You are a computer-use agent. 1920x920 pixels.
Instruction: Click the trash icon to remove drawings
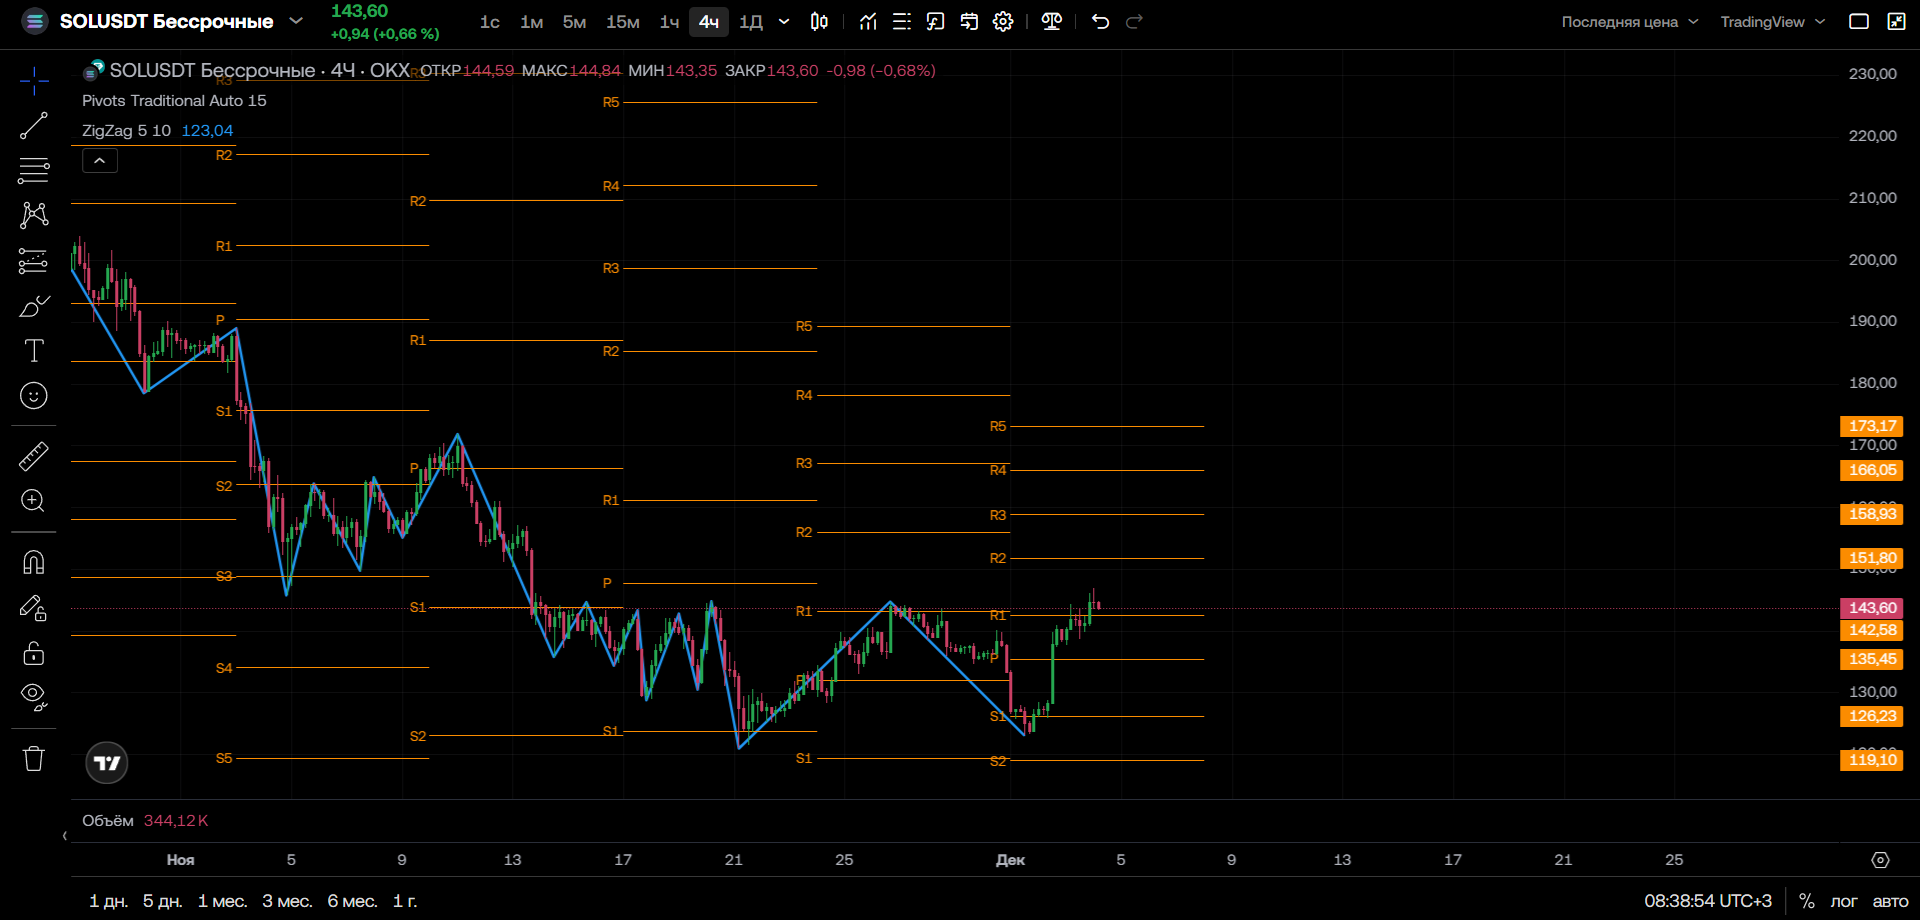tap(34, 759)
